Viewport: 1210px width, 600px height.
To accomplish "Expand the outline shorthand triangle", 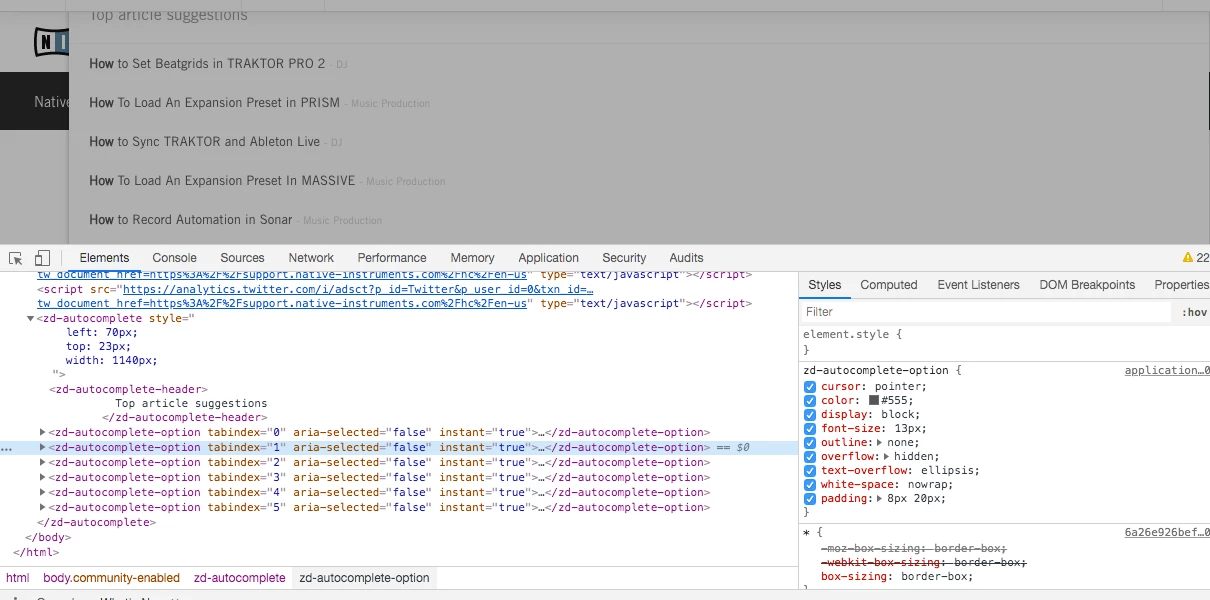I will (x=880, y=442).
